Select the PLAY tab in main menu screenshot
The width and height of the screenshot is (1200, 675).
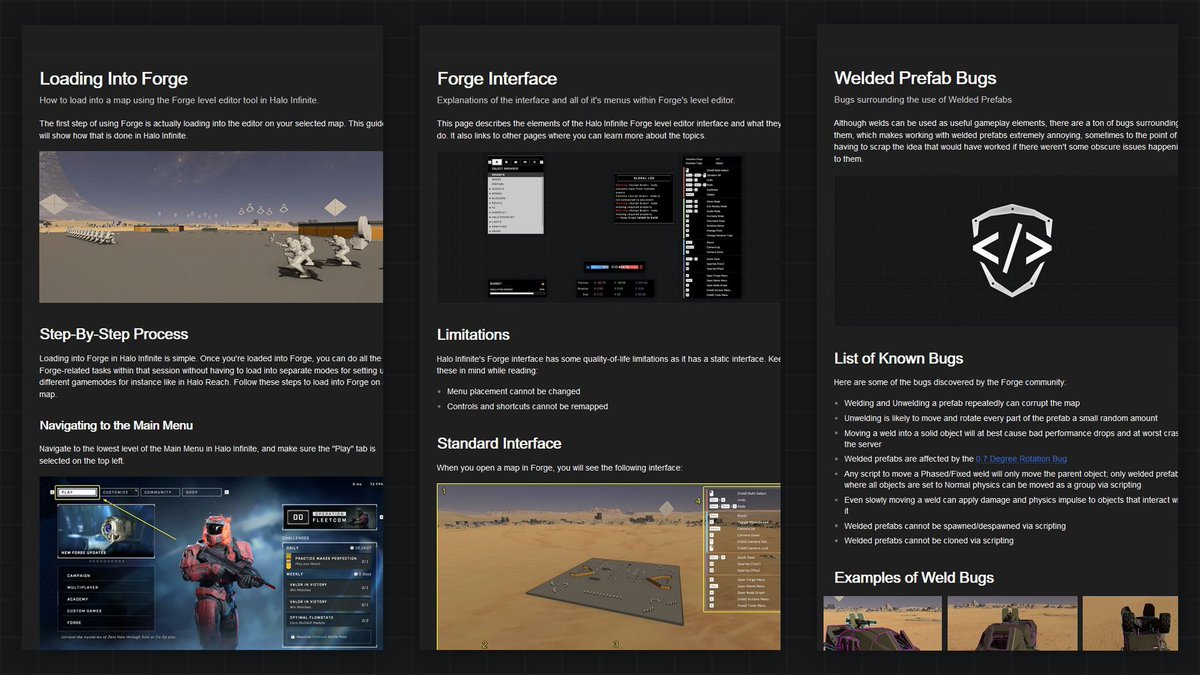point(76,492)
